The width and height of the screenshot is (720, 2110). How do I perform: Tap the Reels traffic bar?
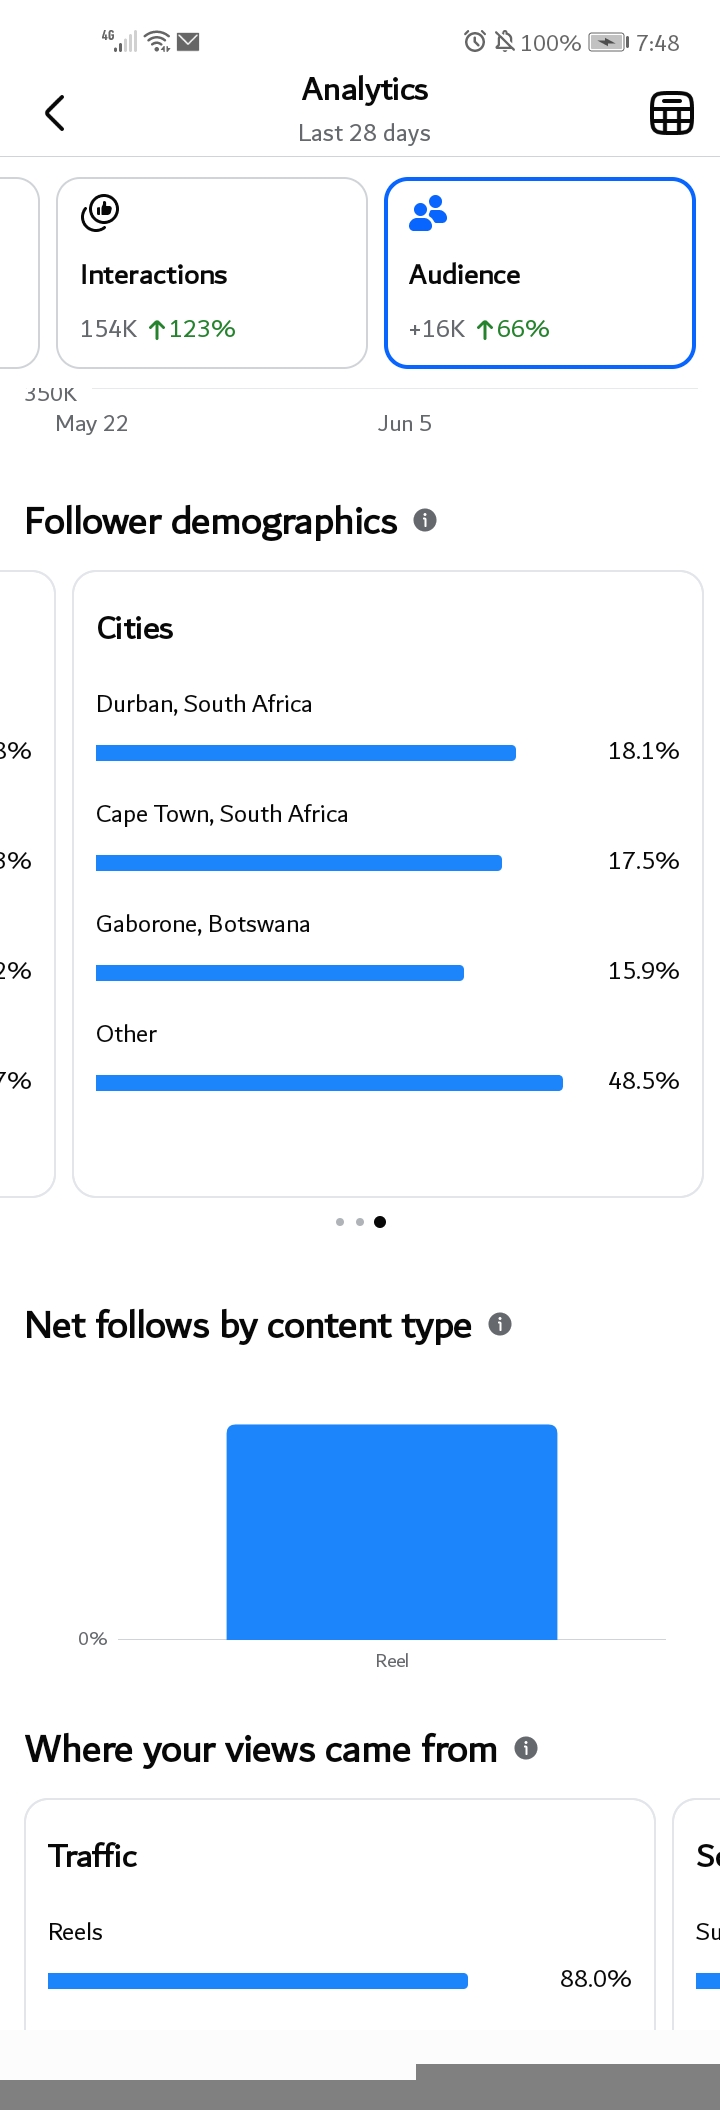(x=258, y=1981)
